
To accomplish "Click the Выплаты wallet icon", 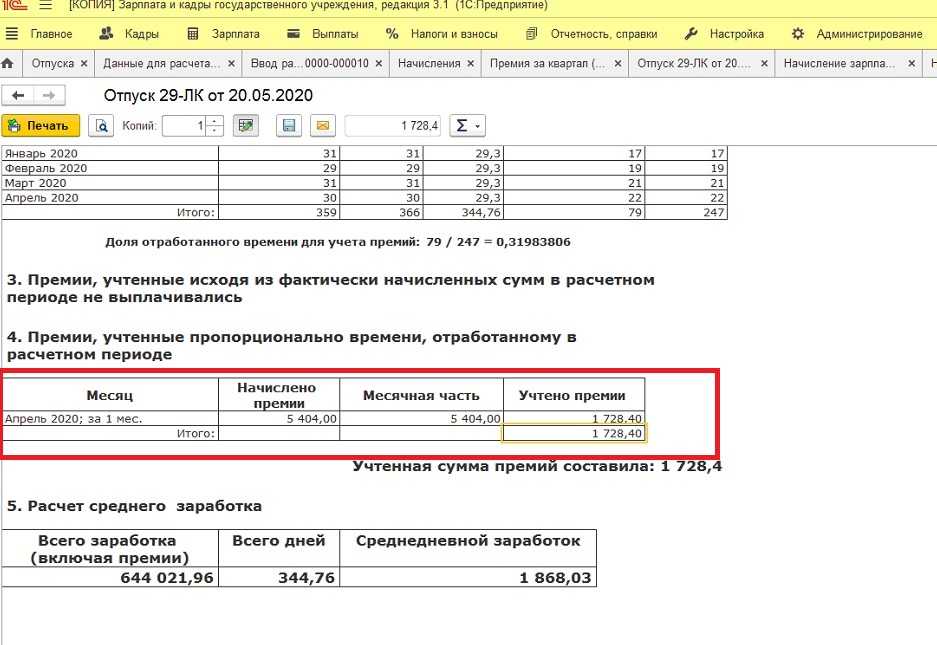I will (293, 34).
